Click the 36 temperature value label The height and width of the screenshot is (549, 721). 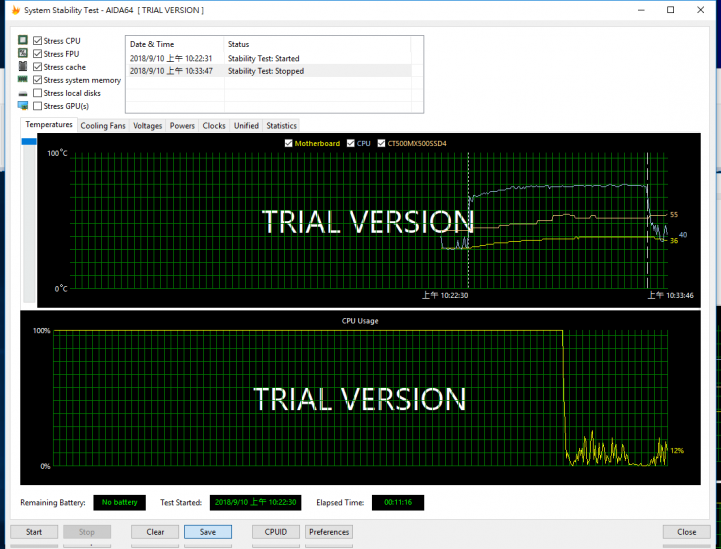coord(674,240)
